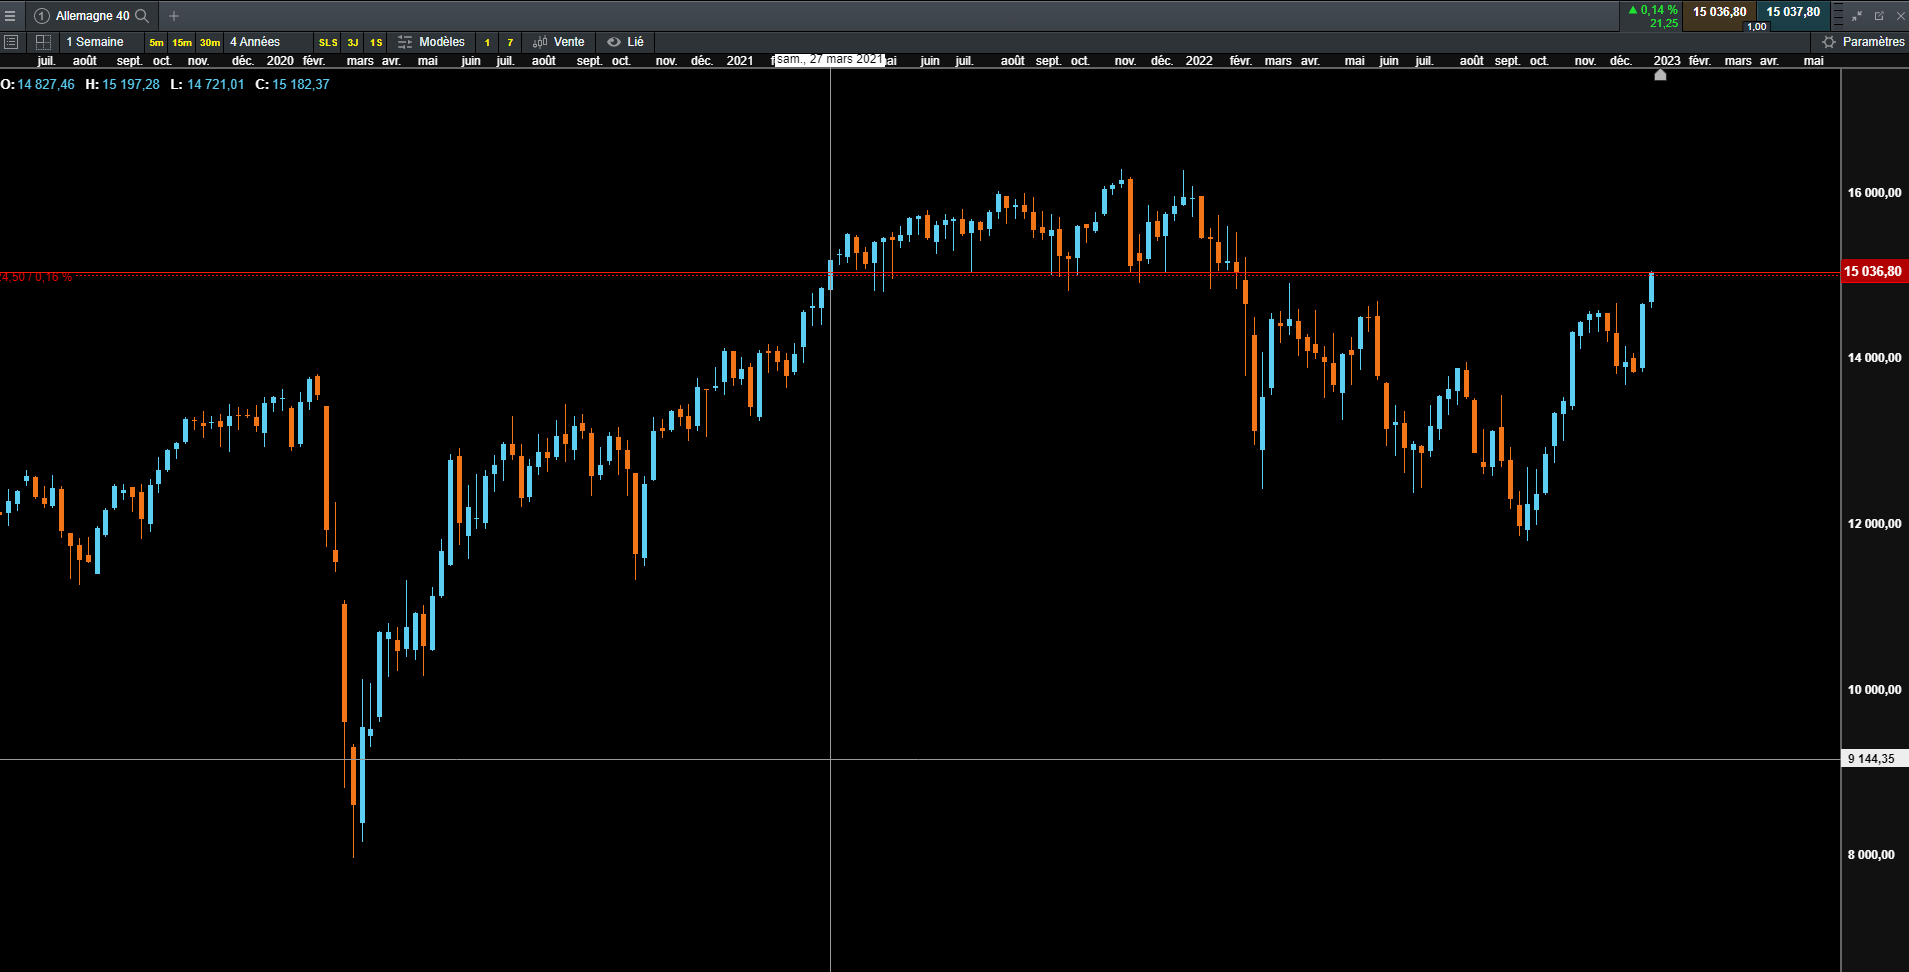This screenshot has width=1909, height=972.
Task: Click the Vente chart price type button
Action: [x=559, y=42]
